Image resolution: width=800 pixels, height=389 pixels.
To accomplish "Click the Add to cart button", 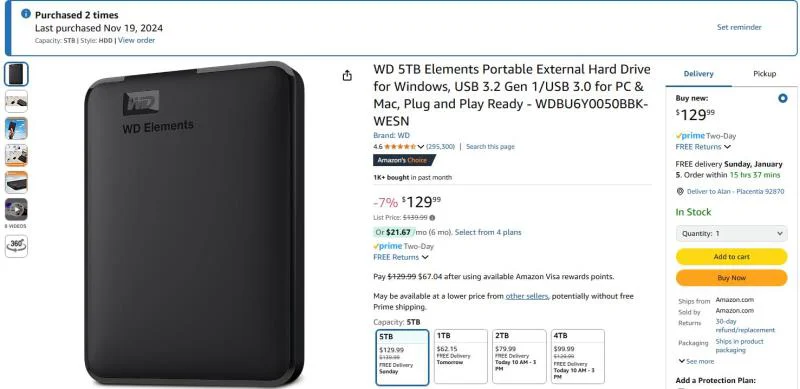I will point(732,257).
